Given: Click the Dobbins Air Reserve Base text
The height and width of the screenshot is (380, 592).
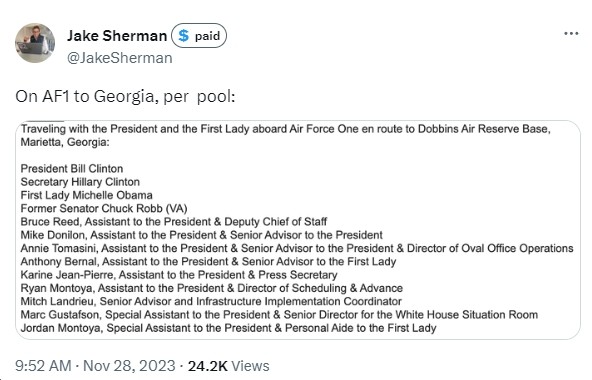Looking at the screenshot, I should pyautogui.click(x=484, y=129).
